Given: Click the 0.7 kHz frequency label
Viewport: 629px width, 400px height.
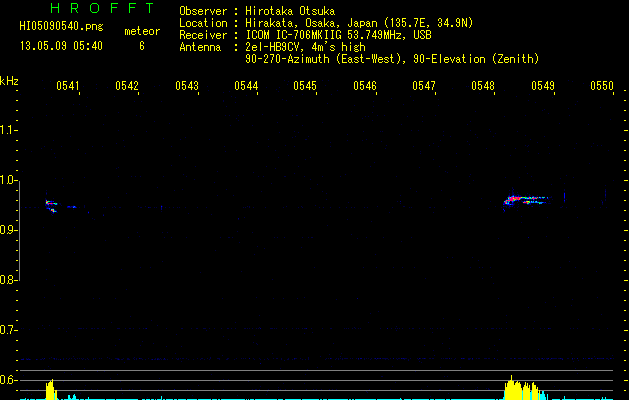Looking at the screenshot, I should [8, 330].
